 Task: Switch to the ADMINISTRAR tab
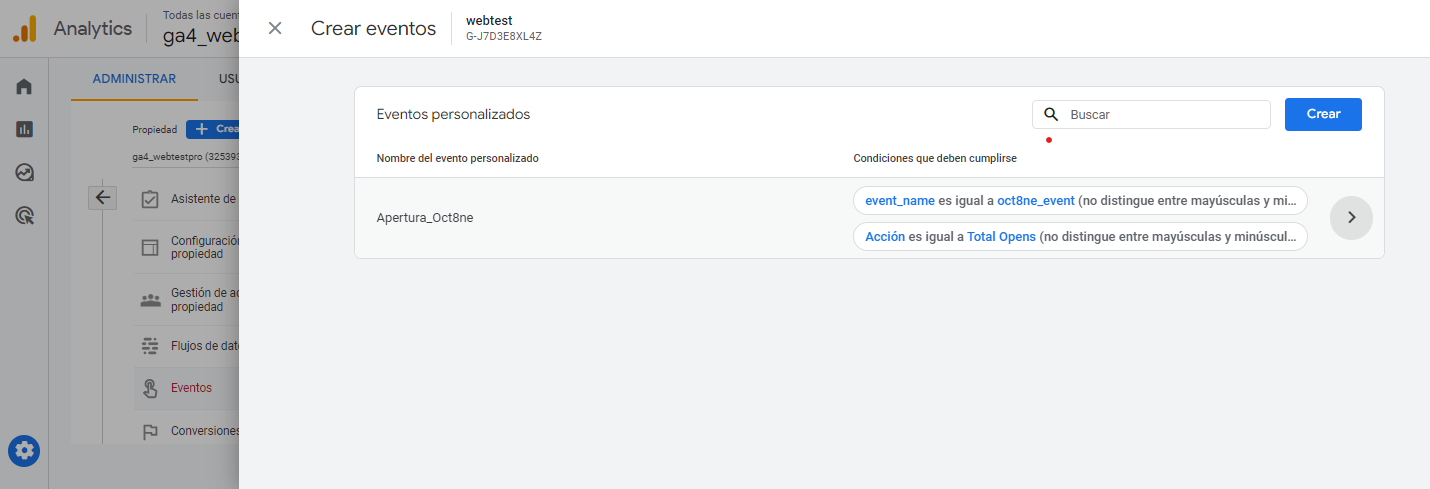134,79
